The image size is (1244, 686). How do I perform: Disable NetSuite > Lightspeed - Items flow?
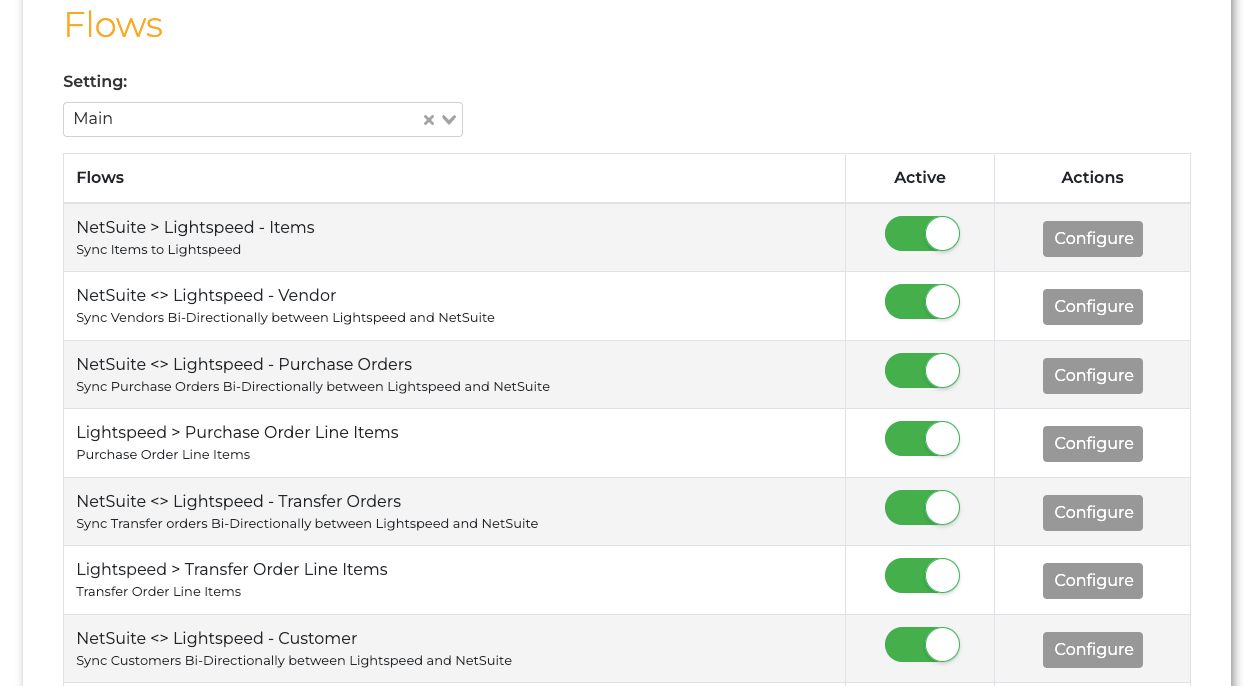(x=921, y=234)
